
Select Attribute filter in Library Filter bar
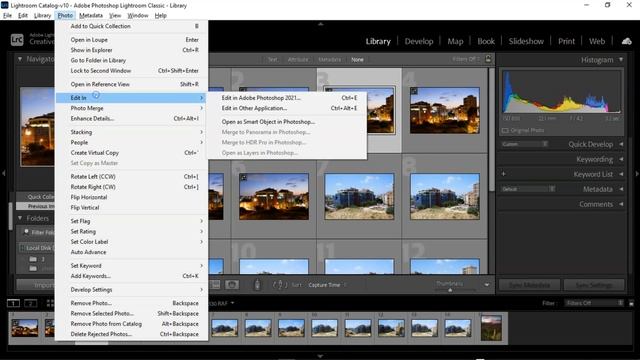[x=298, y=60]
